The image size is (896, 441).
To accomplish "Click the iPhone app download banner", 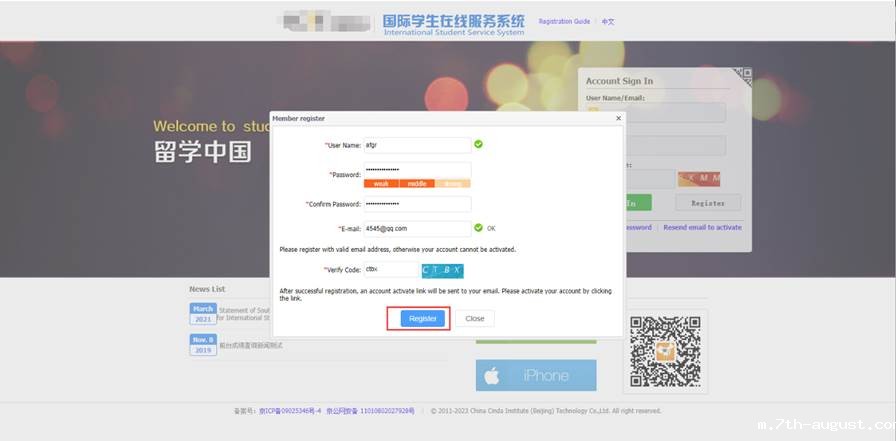I will tap(536, 375).
